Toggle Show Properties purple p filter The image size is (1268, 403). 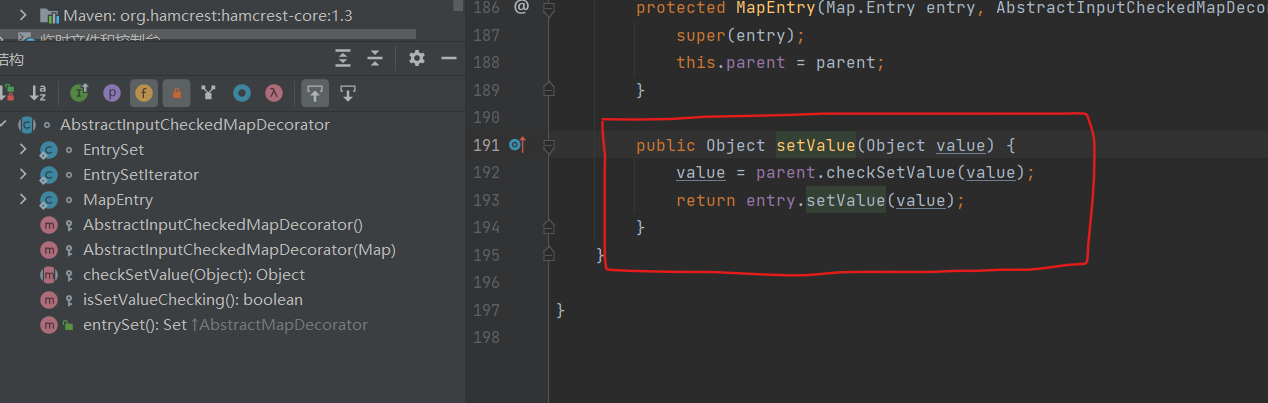pyautogui.click(x=112, y=93)
